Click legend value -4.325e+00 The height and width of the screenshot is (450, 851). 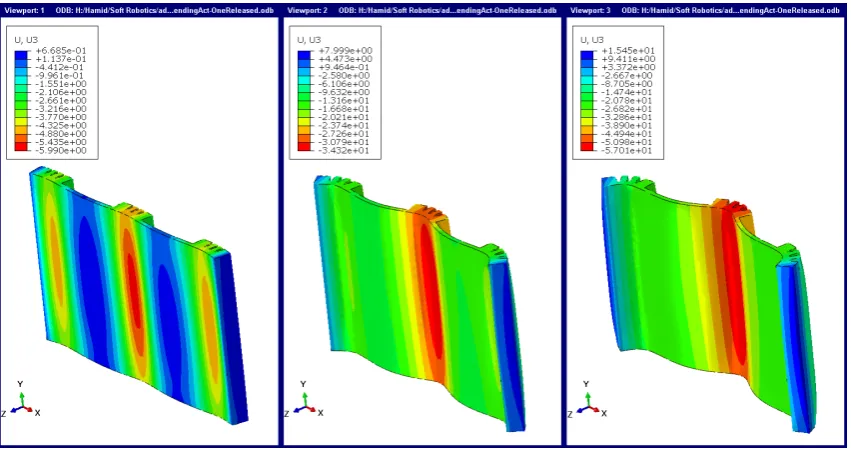61,125
